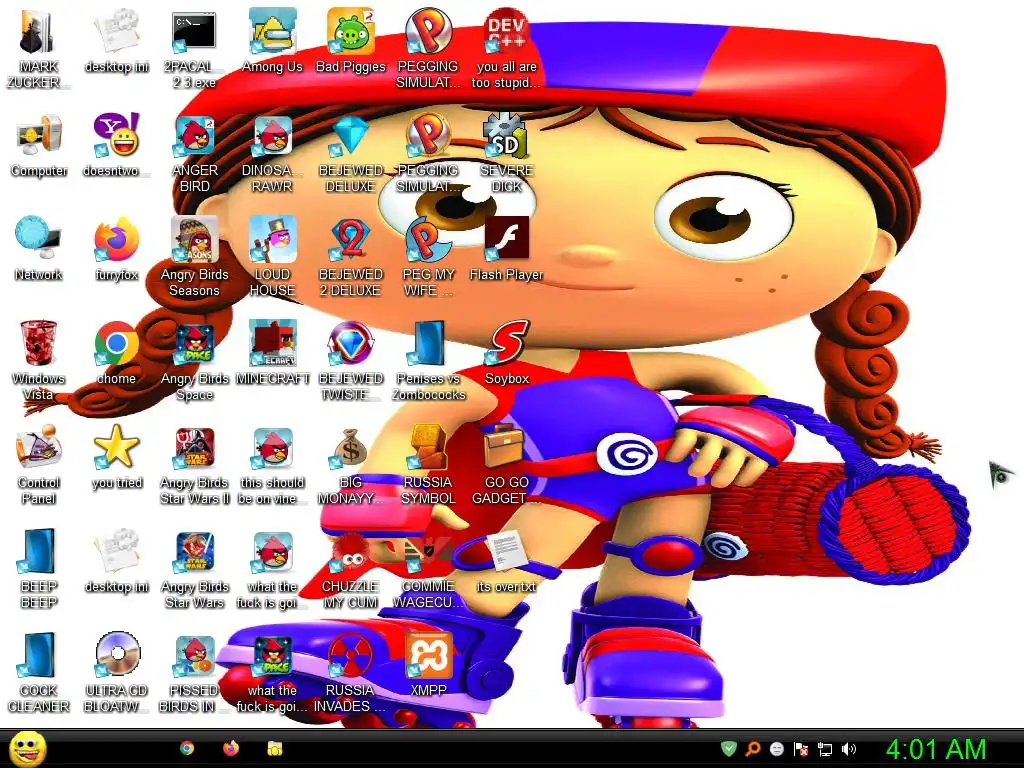This screenshot has width=1024, height=768.
Task: Launch the Angry Birds Space shortcut
Action: (x=194, y=360)
